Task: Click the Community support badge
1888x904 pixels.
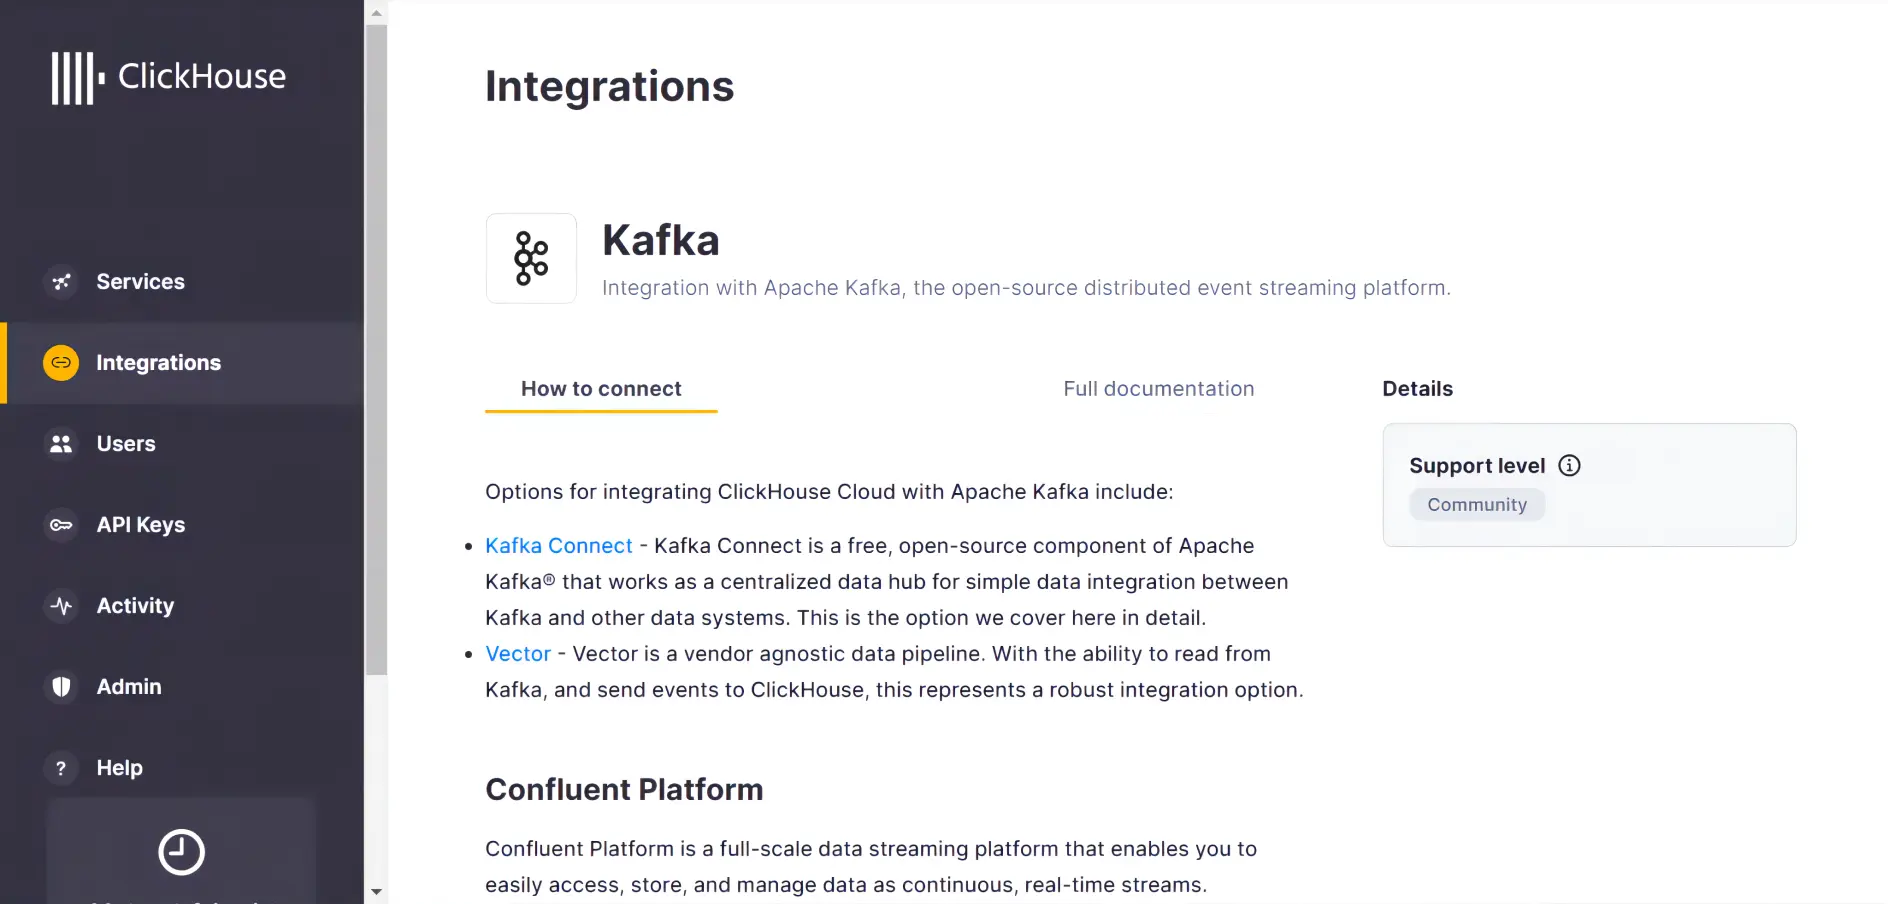Action: pyautogui.click(x=1477, y=505)
